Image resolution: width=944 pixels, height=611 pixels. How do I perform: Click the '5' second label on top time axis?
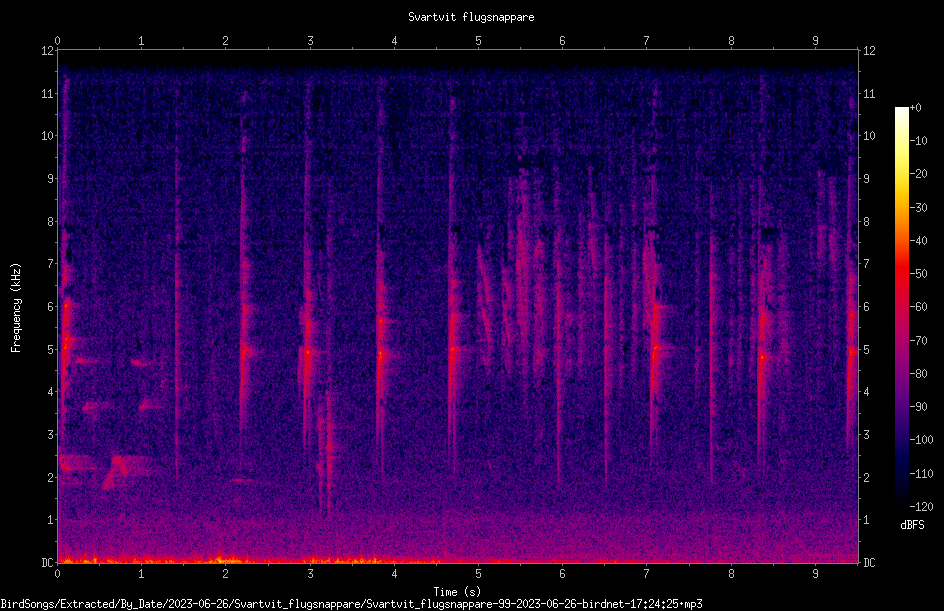478,41
